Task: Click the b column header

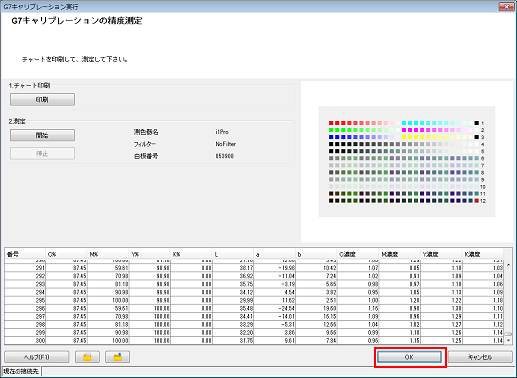Action: (316, 254)
